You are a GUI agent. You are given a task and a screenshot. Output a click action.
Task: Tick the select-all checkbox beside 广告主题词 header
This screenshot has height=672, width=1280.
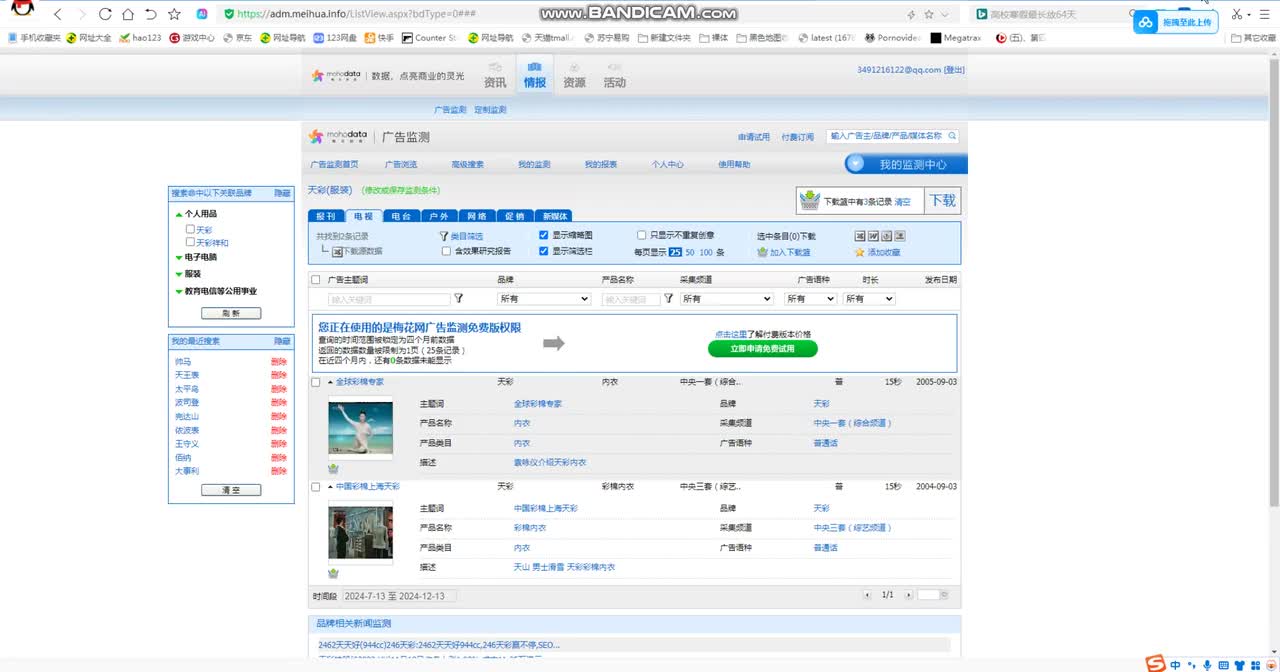coord(316,280)
